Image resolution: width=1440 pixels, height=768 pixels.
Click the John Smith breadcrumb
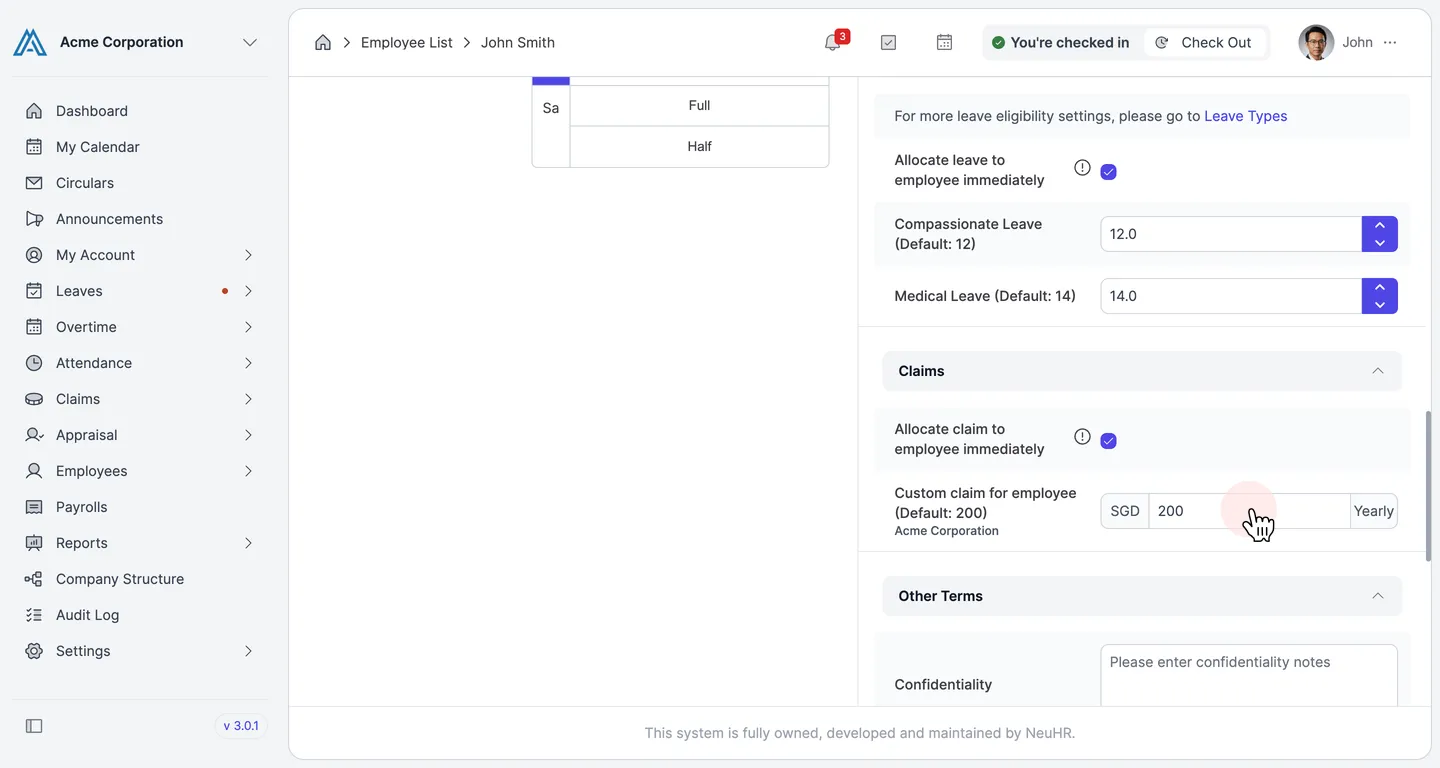pos(518,42)
